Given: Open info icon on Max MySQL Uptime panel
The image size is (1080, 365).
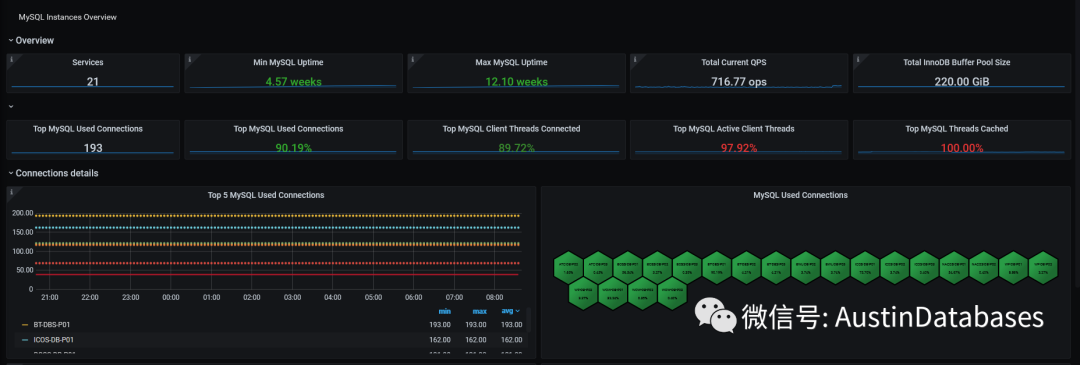Looking at the screenshot, I should pyautogui.click(x=412, y=60).
